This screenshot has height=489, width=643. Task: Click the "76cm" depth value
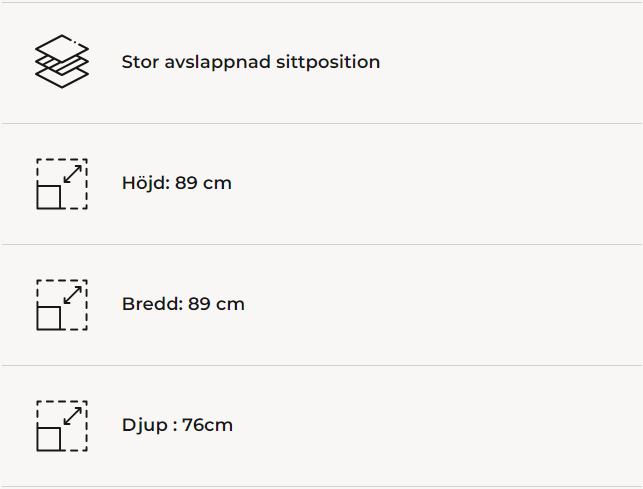[207, 425]
